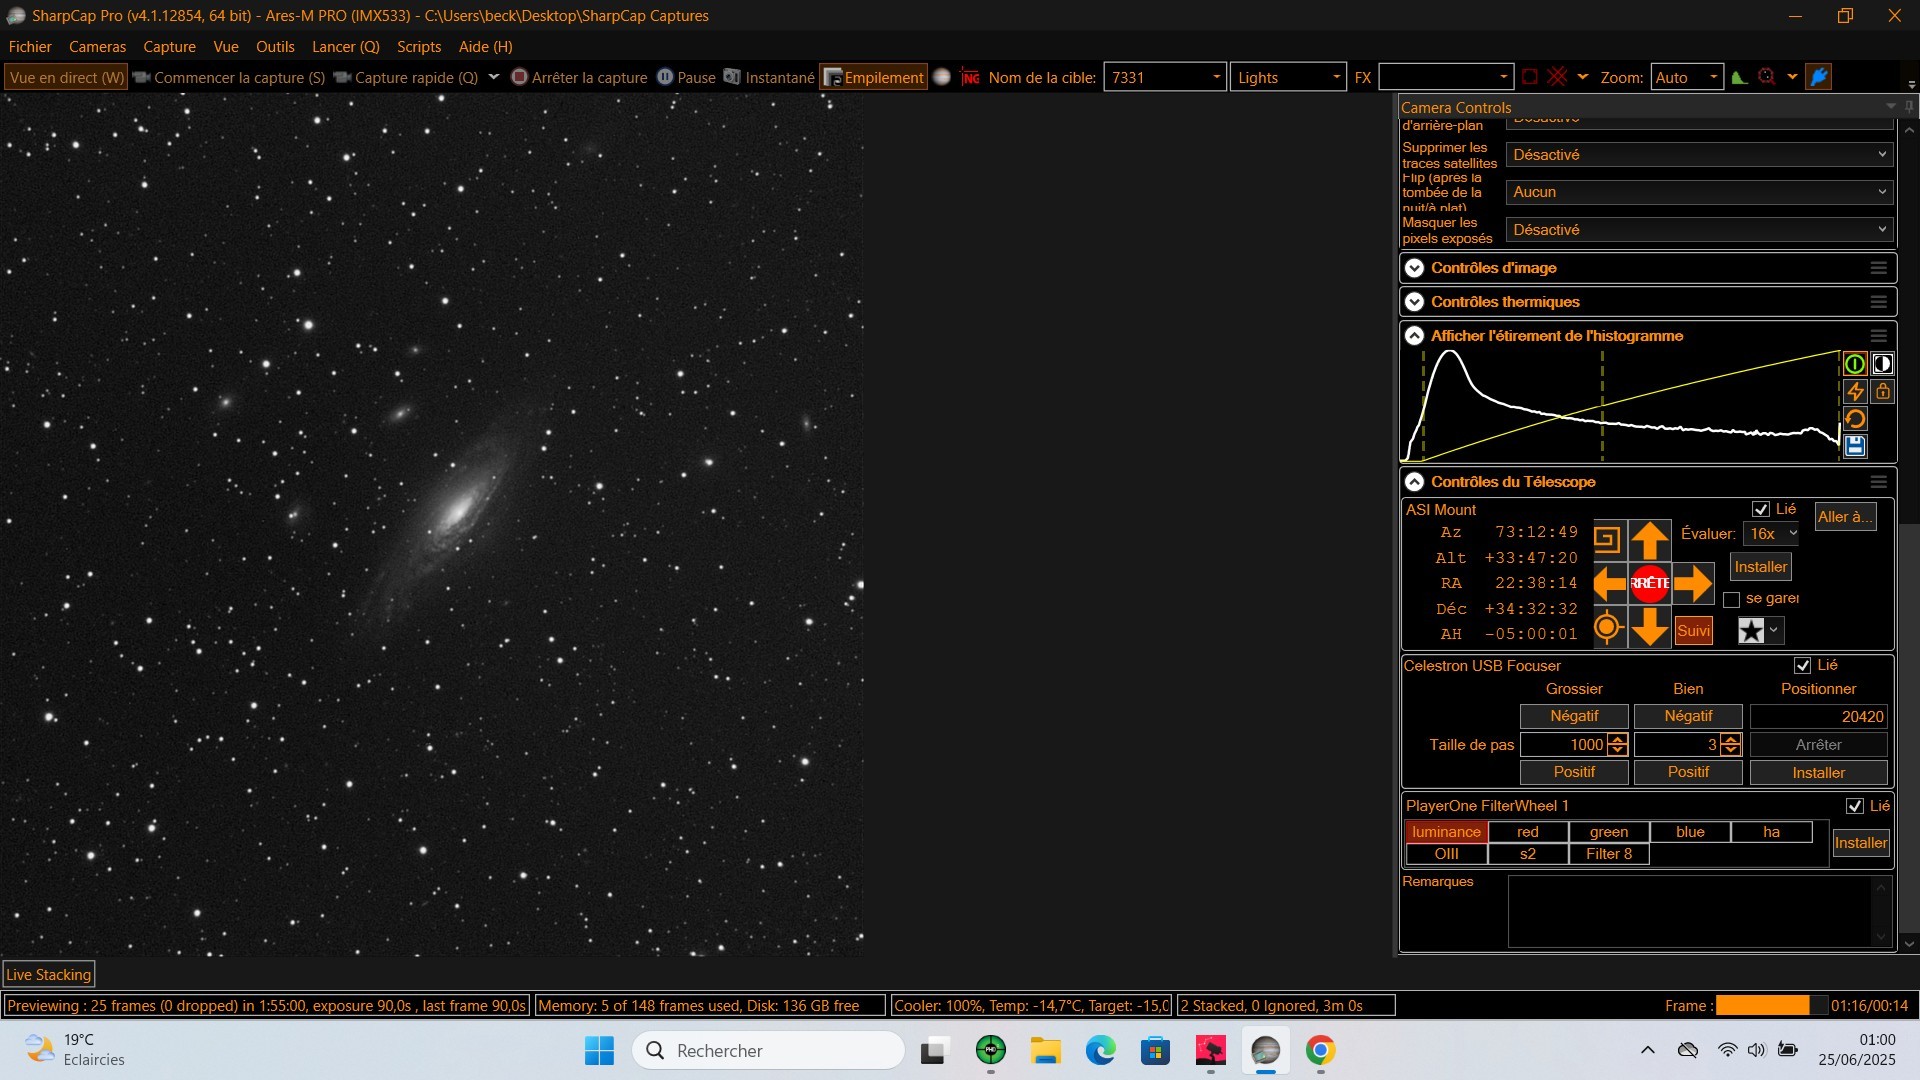
Task: Open the histogram panel hamburger menu
Action: point(1879,336)
